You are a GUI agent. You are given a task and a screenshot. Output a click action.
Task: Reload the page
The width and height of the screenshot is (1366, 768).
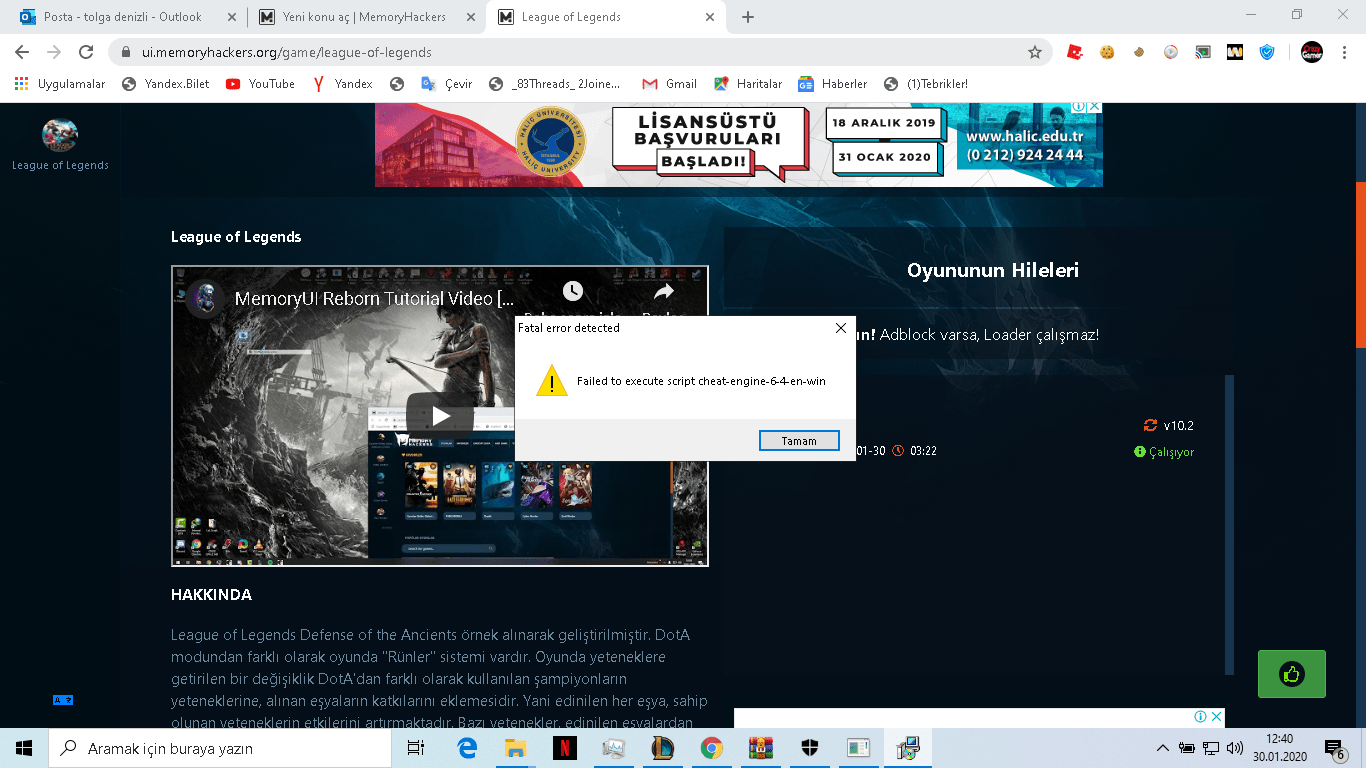pos(86,52)
